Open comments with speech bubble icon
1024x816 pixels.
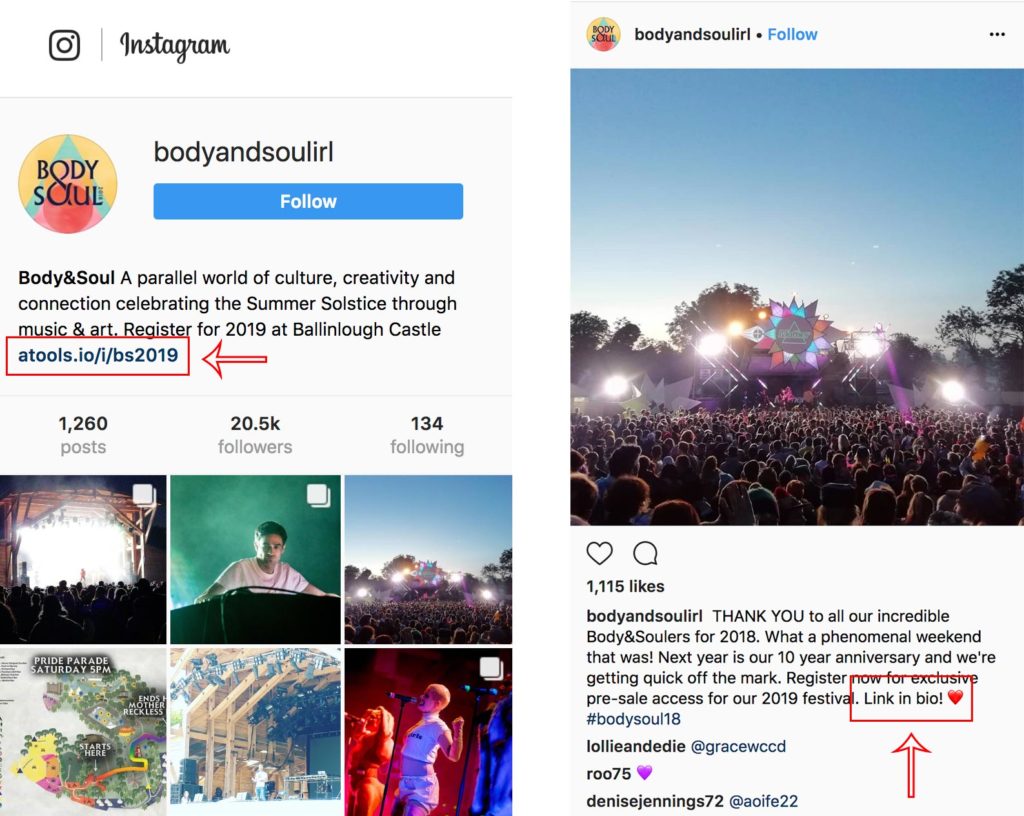(646, 553)
